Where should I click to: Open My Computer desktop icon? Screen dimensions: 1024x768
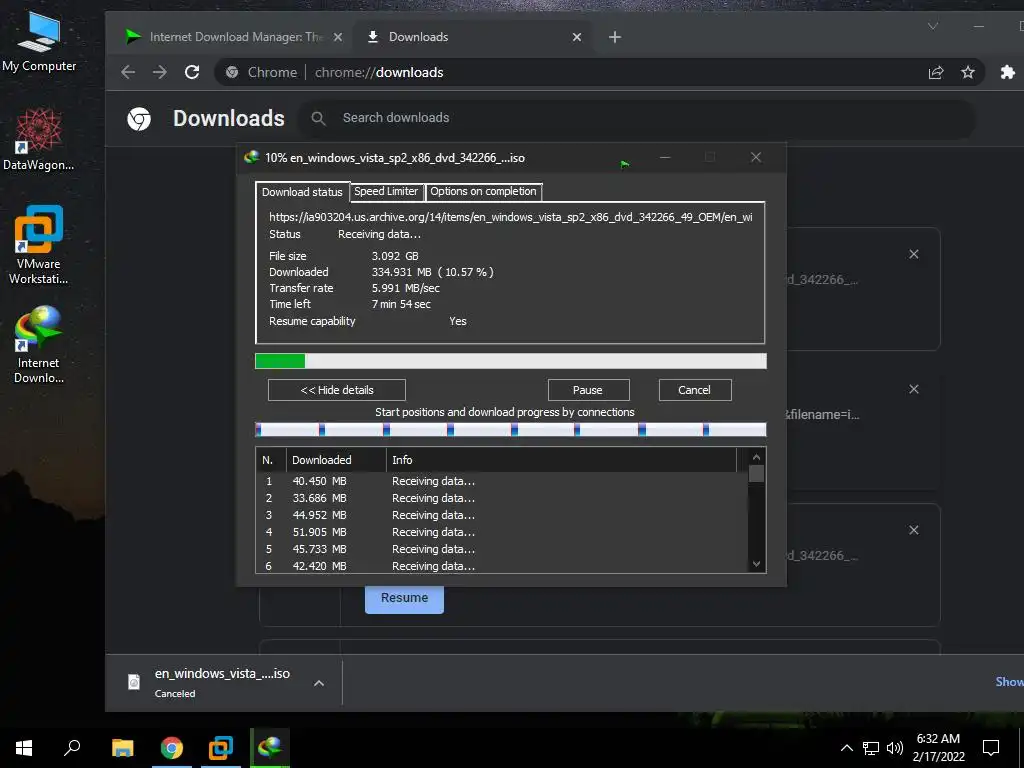[39, 40]
